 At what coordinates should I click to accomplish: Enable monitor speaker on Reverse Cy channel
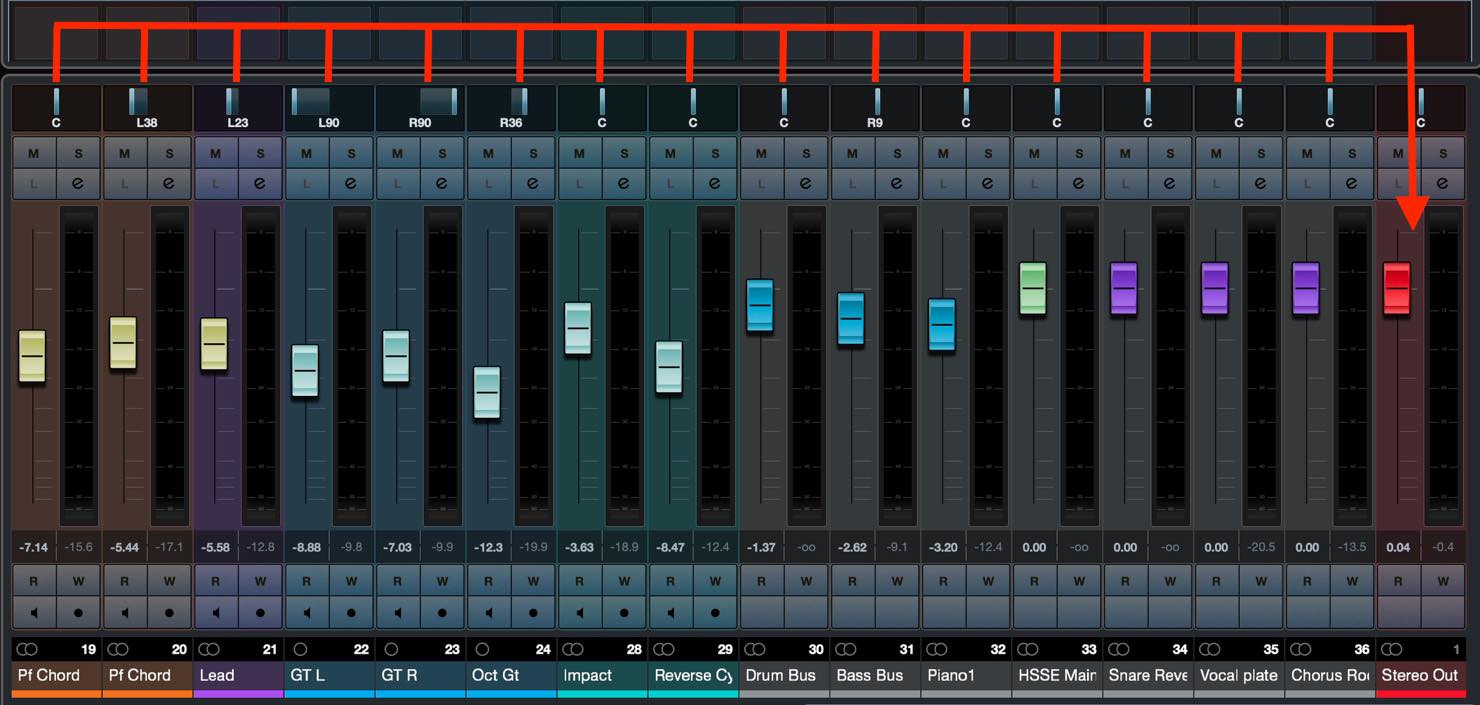coord(670,612)
